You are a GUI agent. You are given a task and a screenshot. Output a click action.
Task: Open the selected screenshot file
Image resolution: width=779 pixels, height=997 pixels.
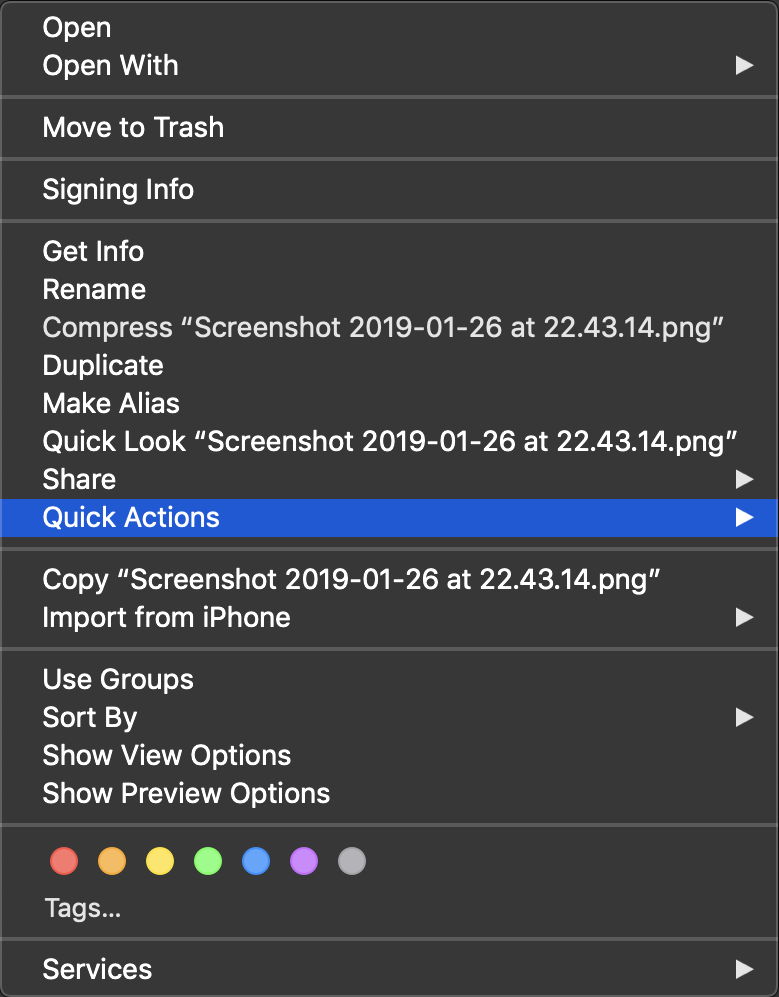(x=75, y=28)
